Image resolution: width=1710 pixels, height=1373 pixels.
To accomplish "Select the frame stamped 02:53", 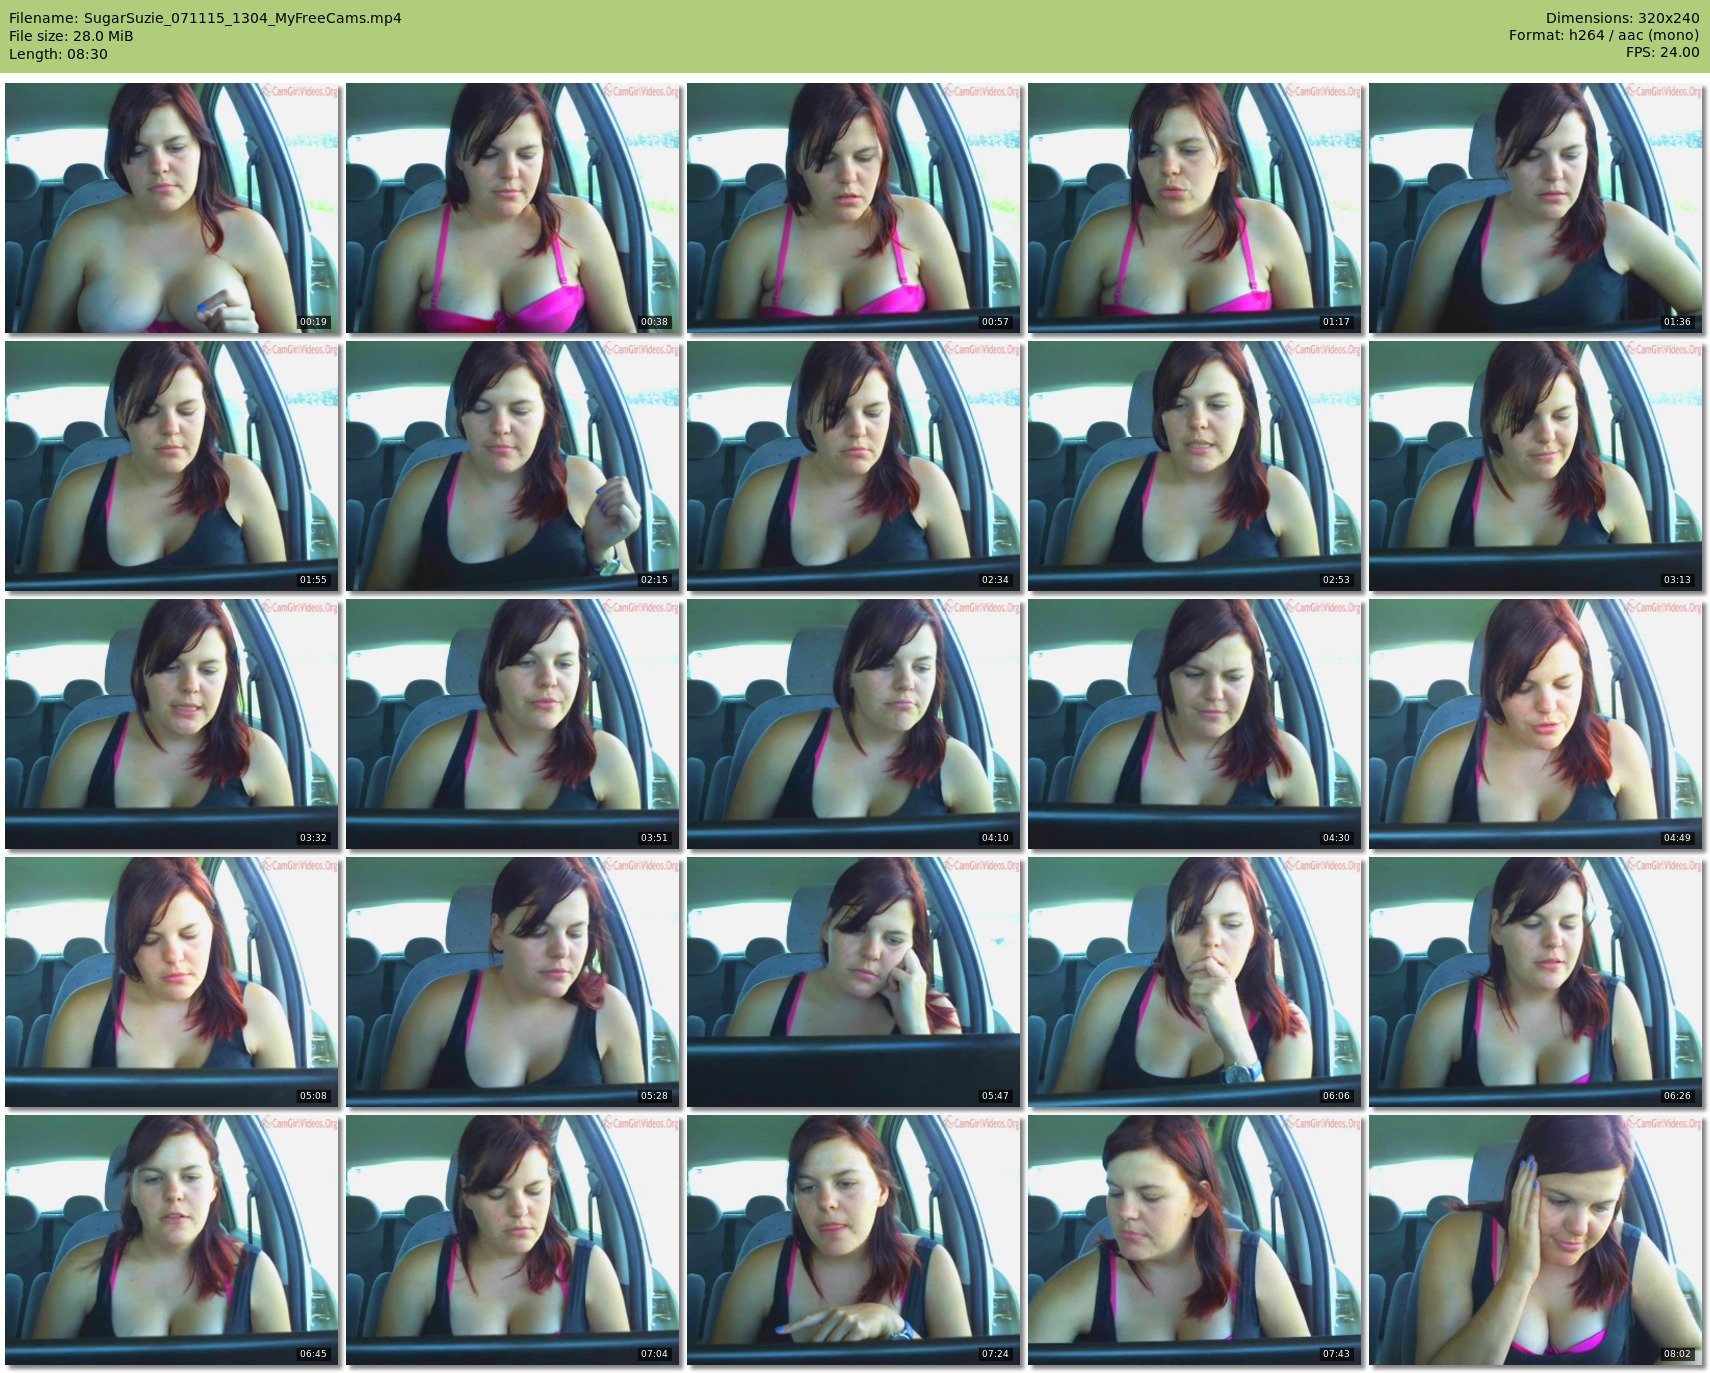I will [1195, 466].
